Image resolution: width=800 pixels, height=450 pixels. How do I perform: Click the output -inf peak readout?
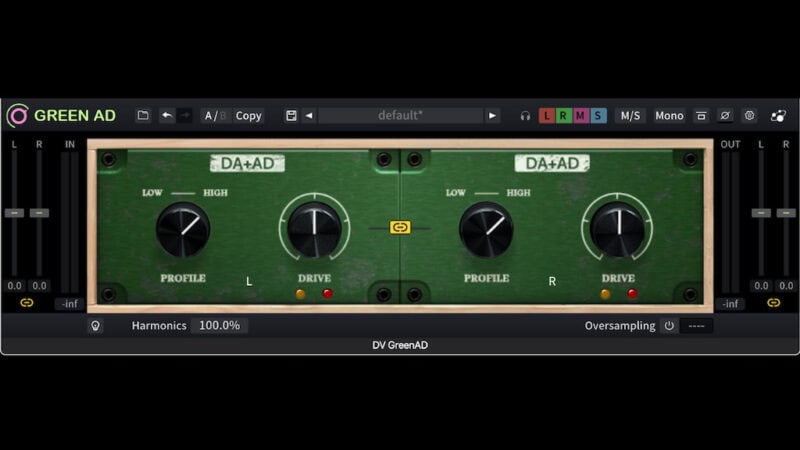(x=730, y=304)
